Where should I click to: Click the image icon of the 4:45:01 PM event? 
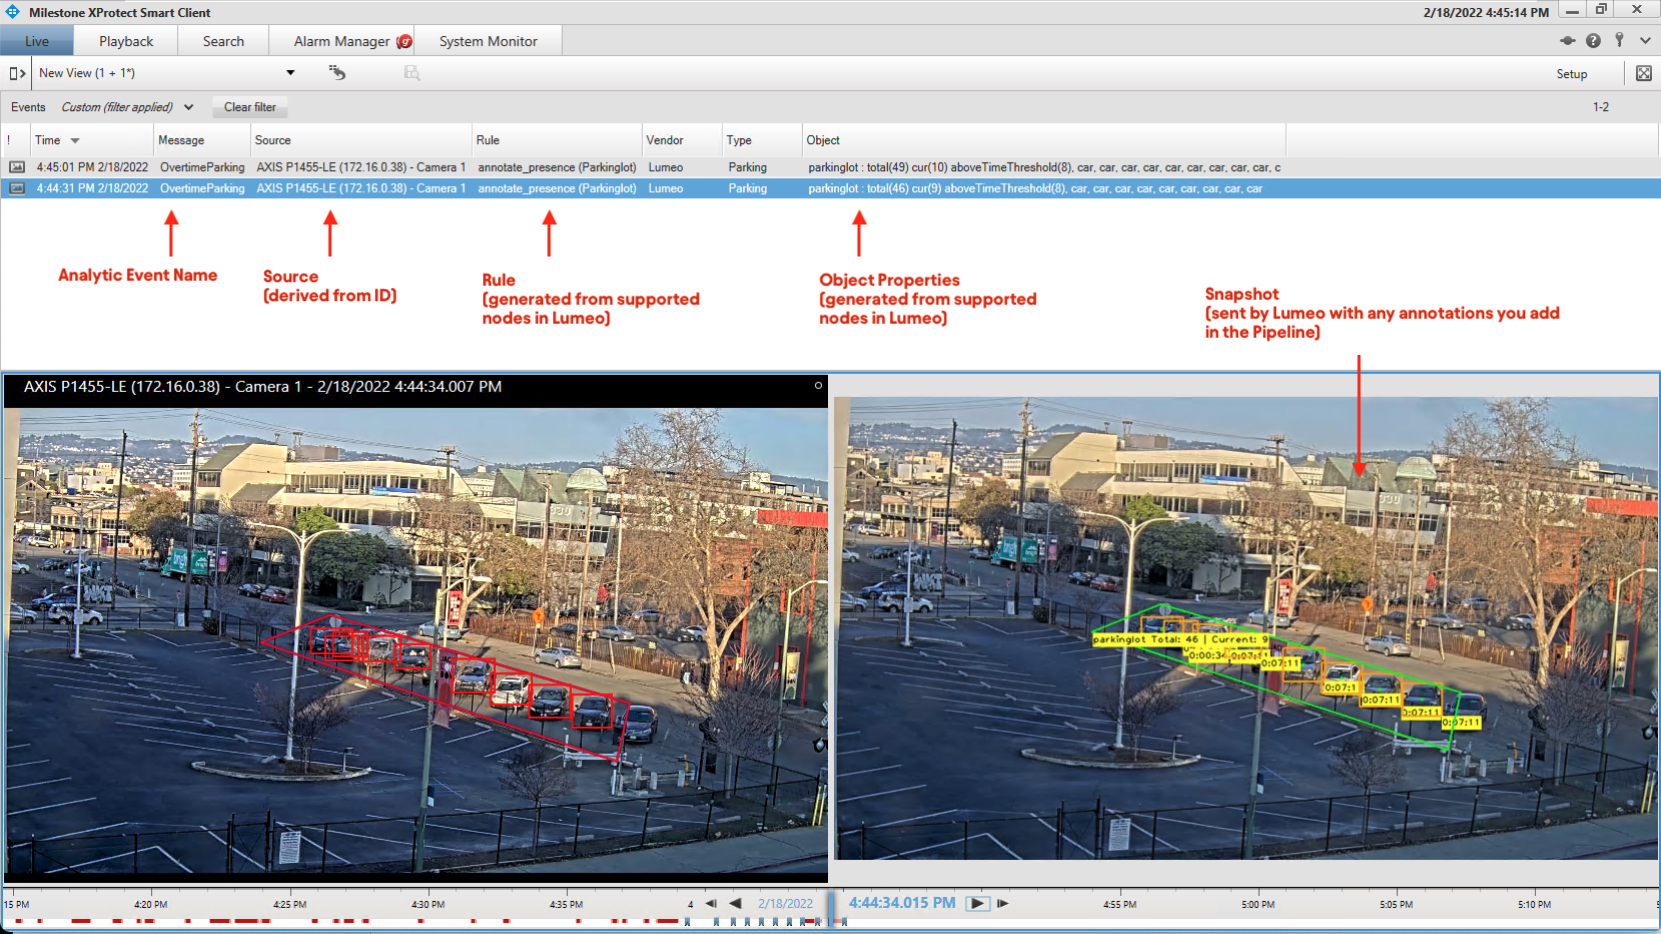point(17,168)
